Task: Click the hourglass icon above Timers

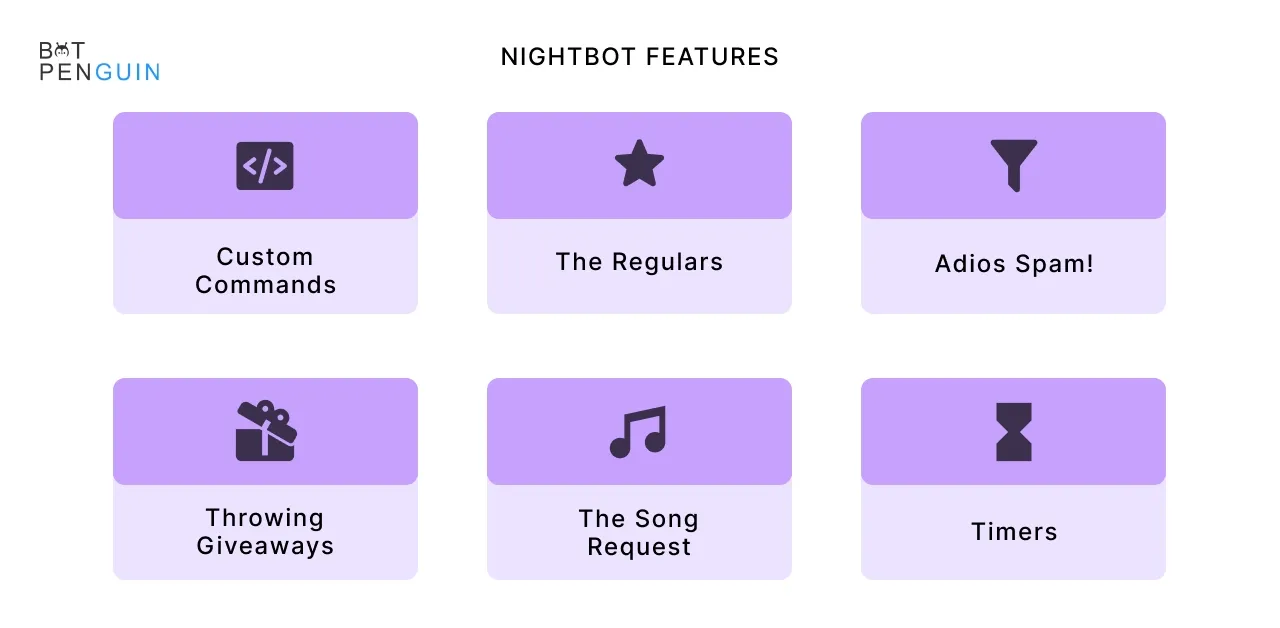Action: point(1014,432)
